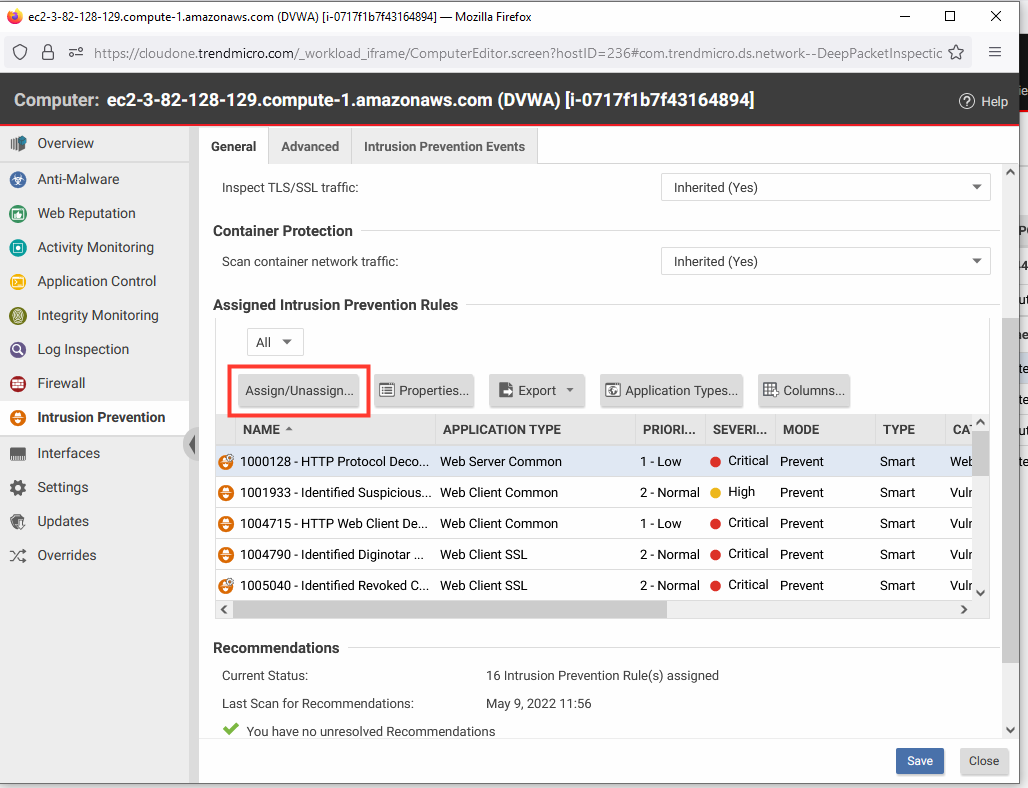The image size is (1028, 788).
Task: Click the Close button at bottom
Action: coord(984,760)
